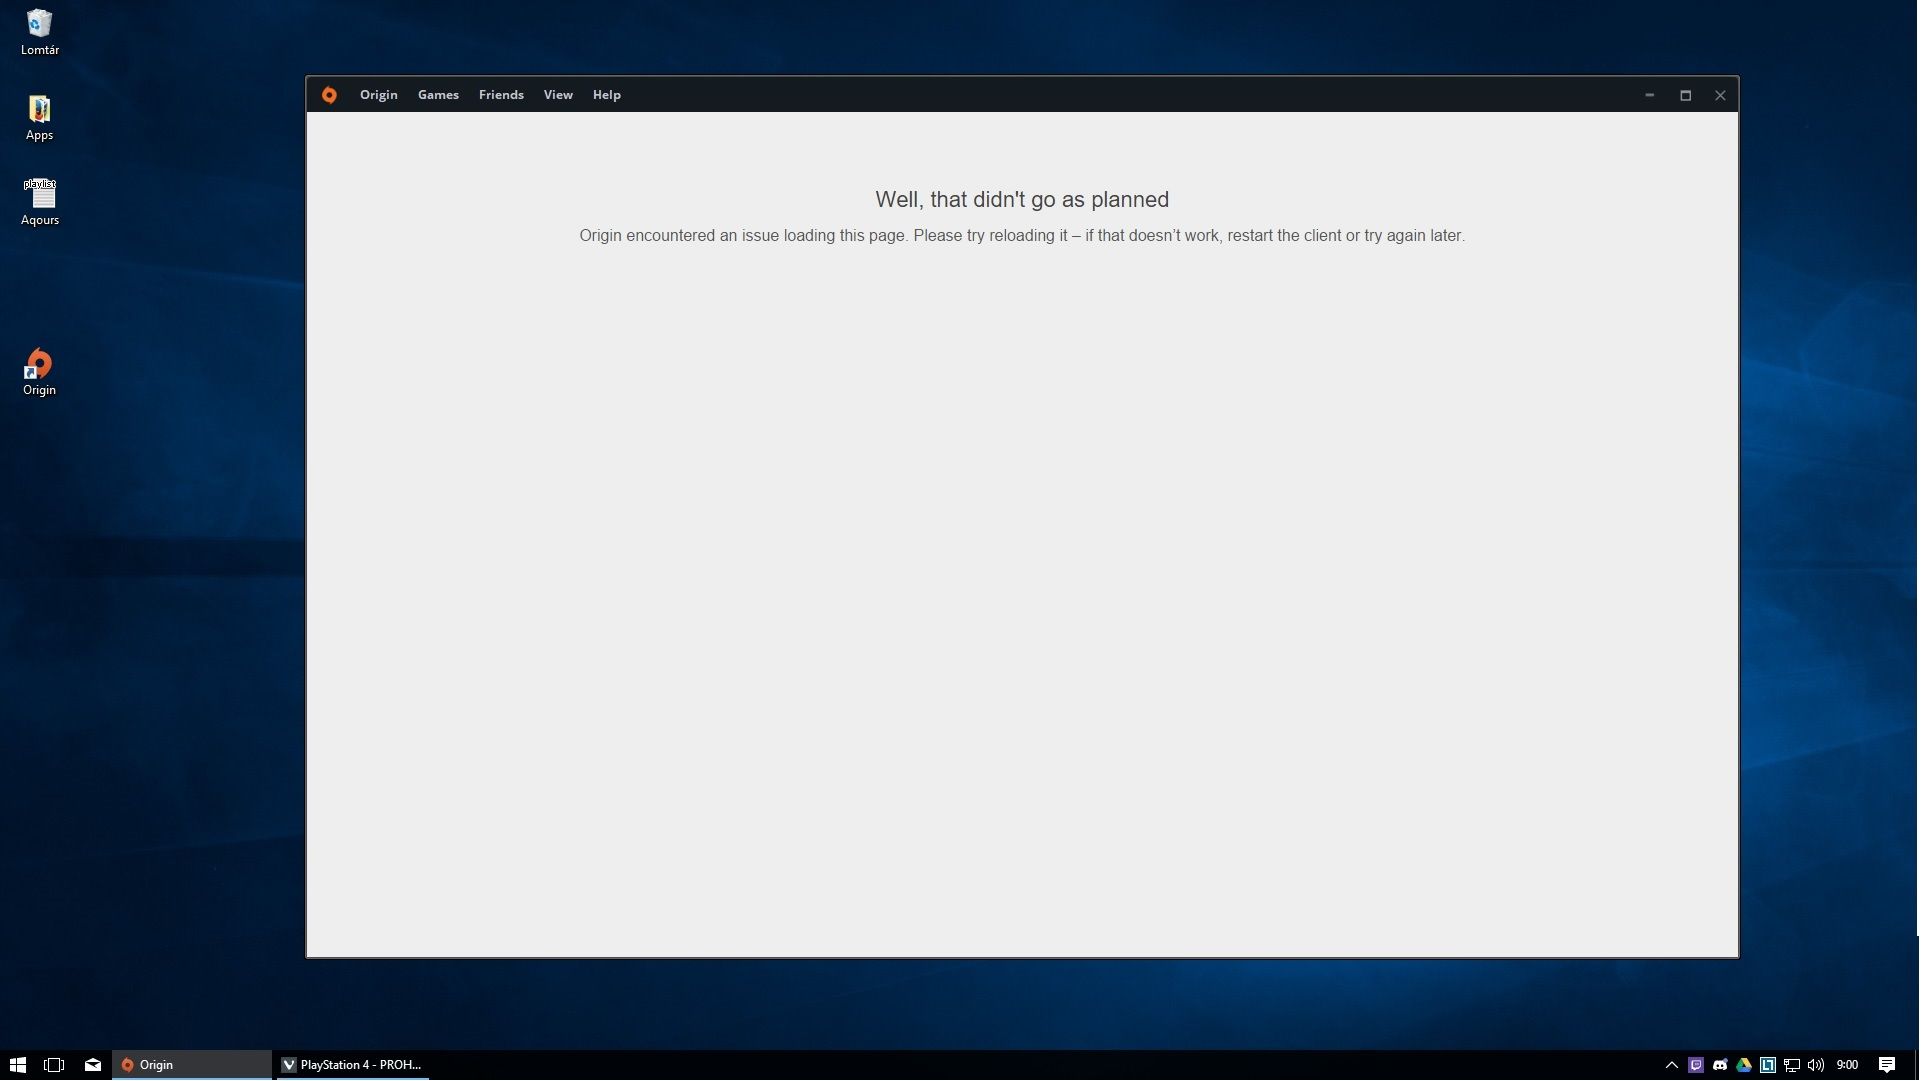Open the Google Drive tray icon
Screen dimensions: 1922x1081
click(1744, 1066)
